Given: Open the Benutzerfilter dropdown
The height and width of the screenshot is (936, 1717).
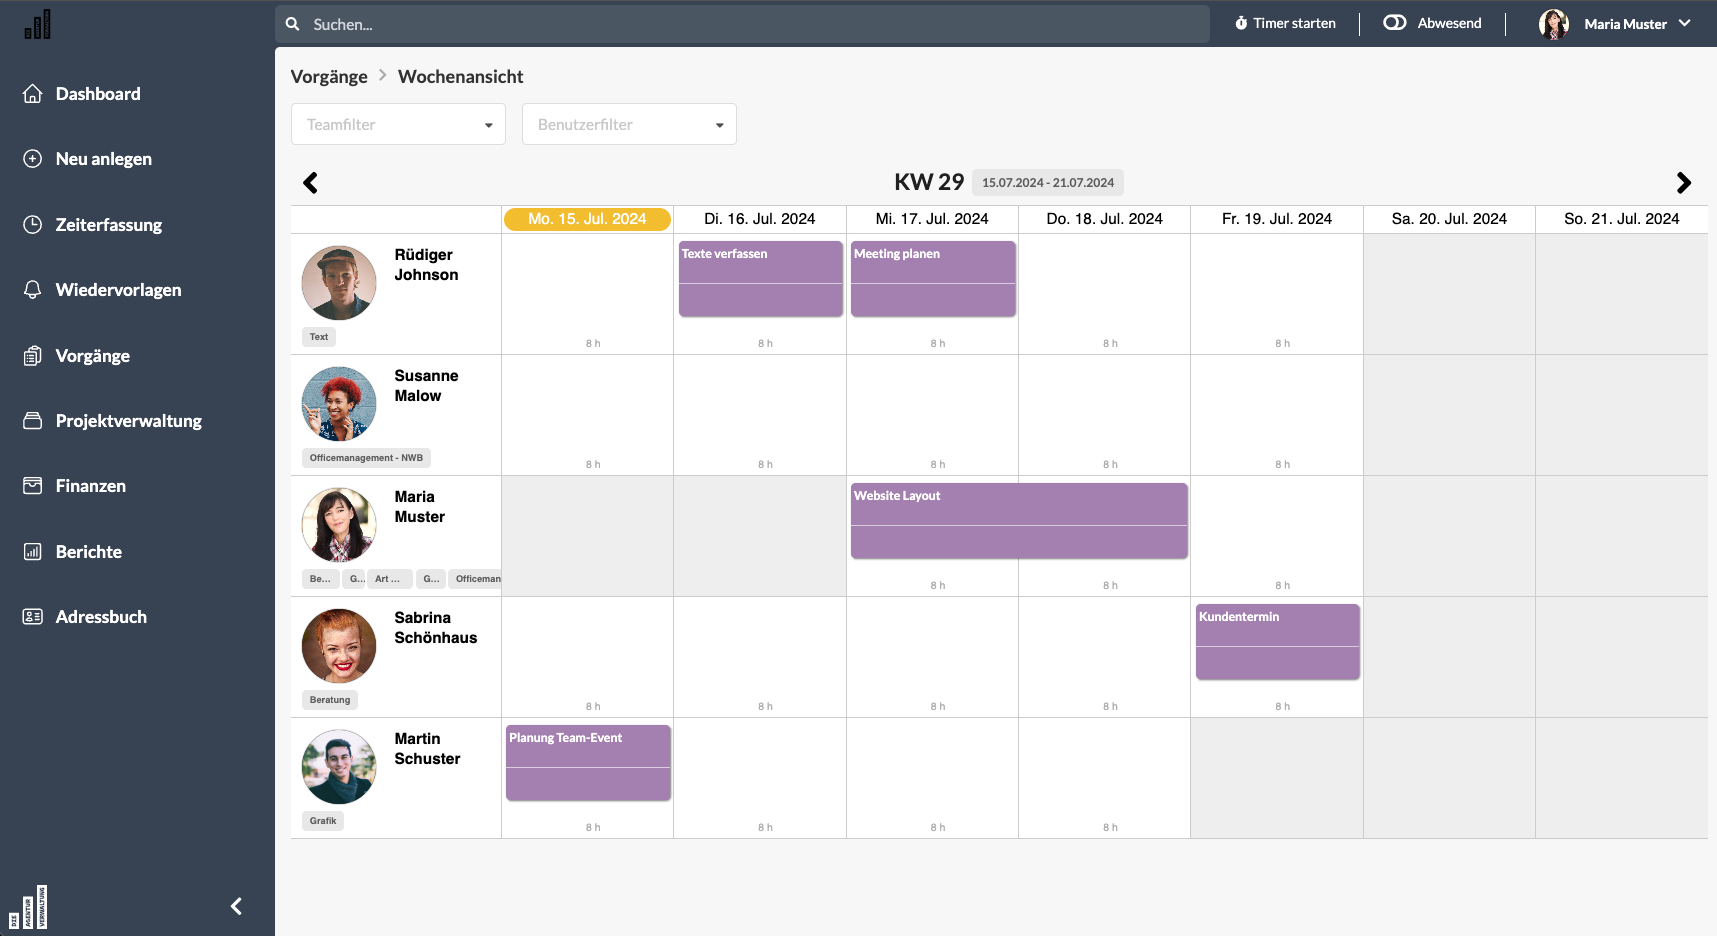Looking at the screenshot, I should tap(629, 125).
